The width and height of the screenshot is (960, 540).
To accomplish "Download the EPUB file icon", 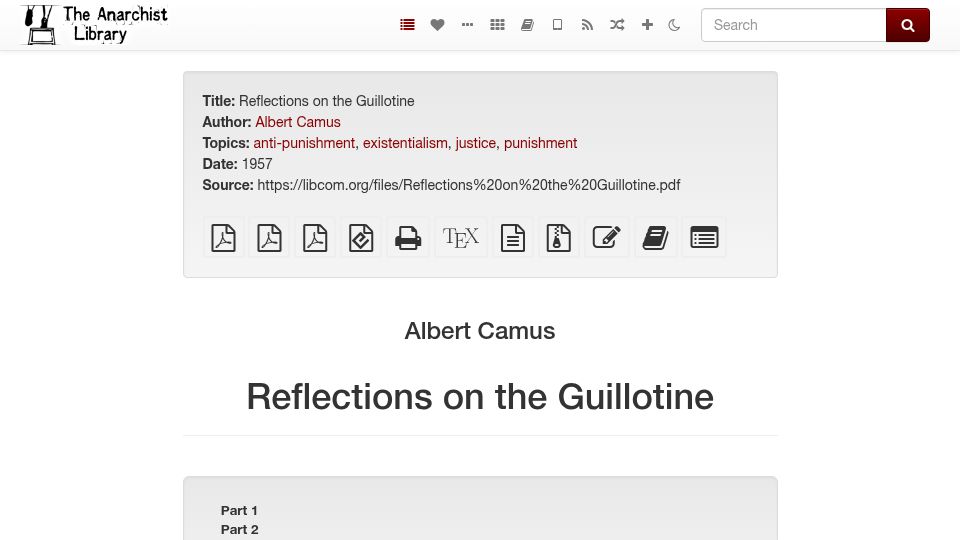I will point(361,238).
